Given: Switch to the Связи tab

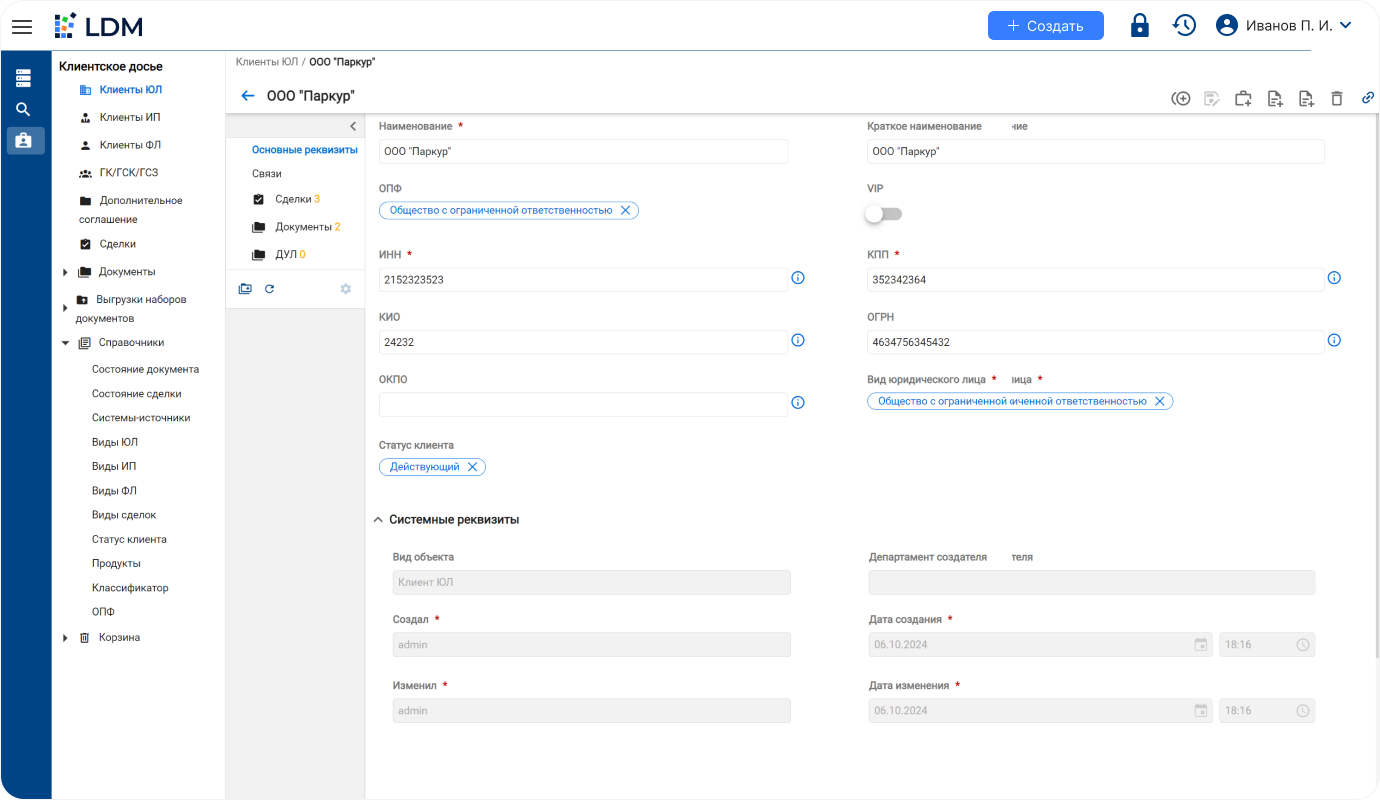Looking at the screenshot, I should point(267,173).
